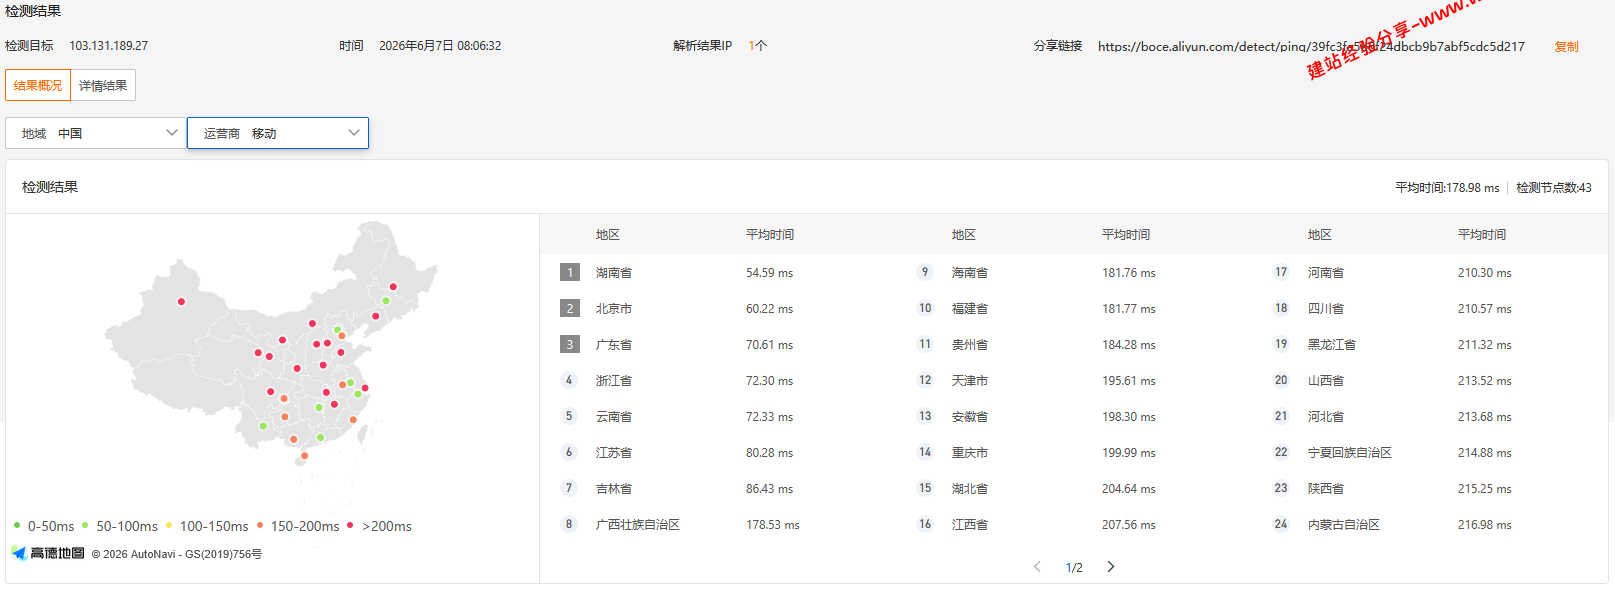Screen dimensions: 1615x593
Task: Select the 重庆市 row
Action: [x=1074, y=452]
